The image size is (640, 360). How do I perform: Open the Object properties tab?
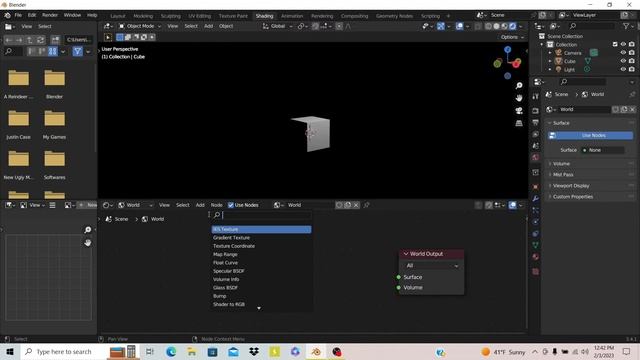pos(536,187)
